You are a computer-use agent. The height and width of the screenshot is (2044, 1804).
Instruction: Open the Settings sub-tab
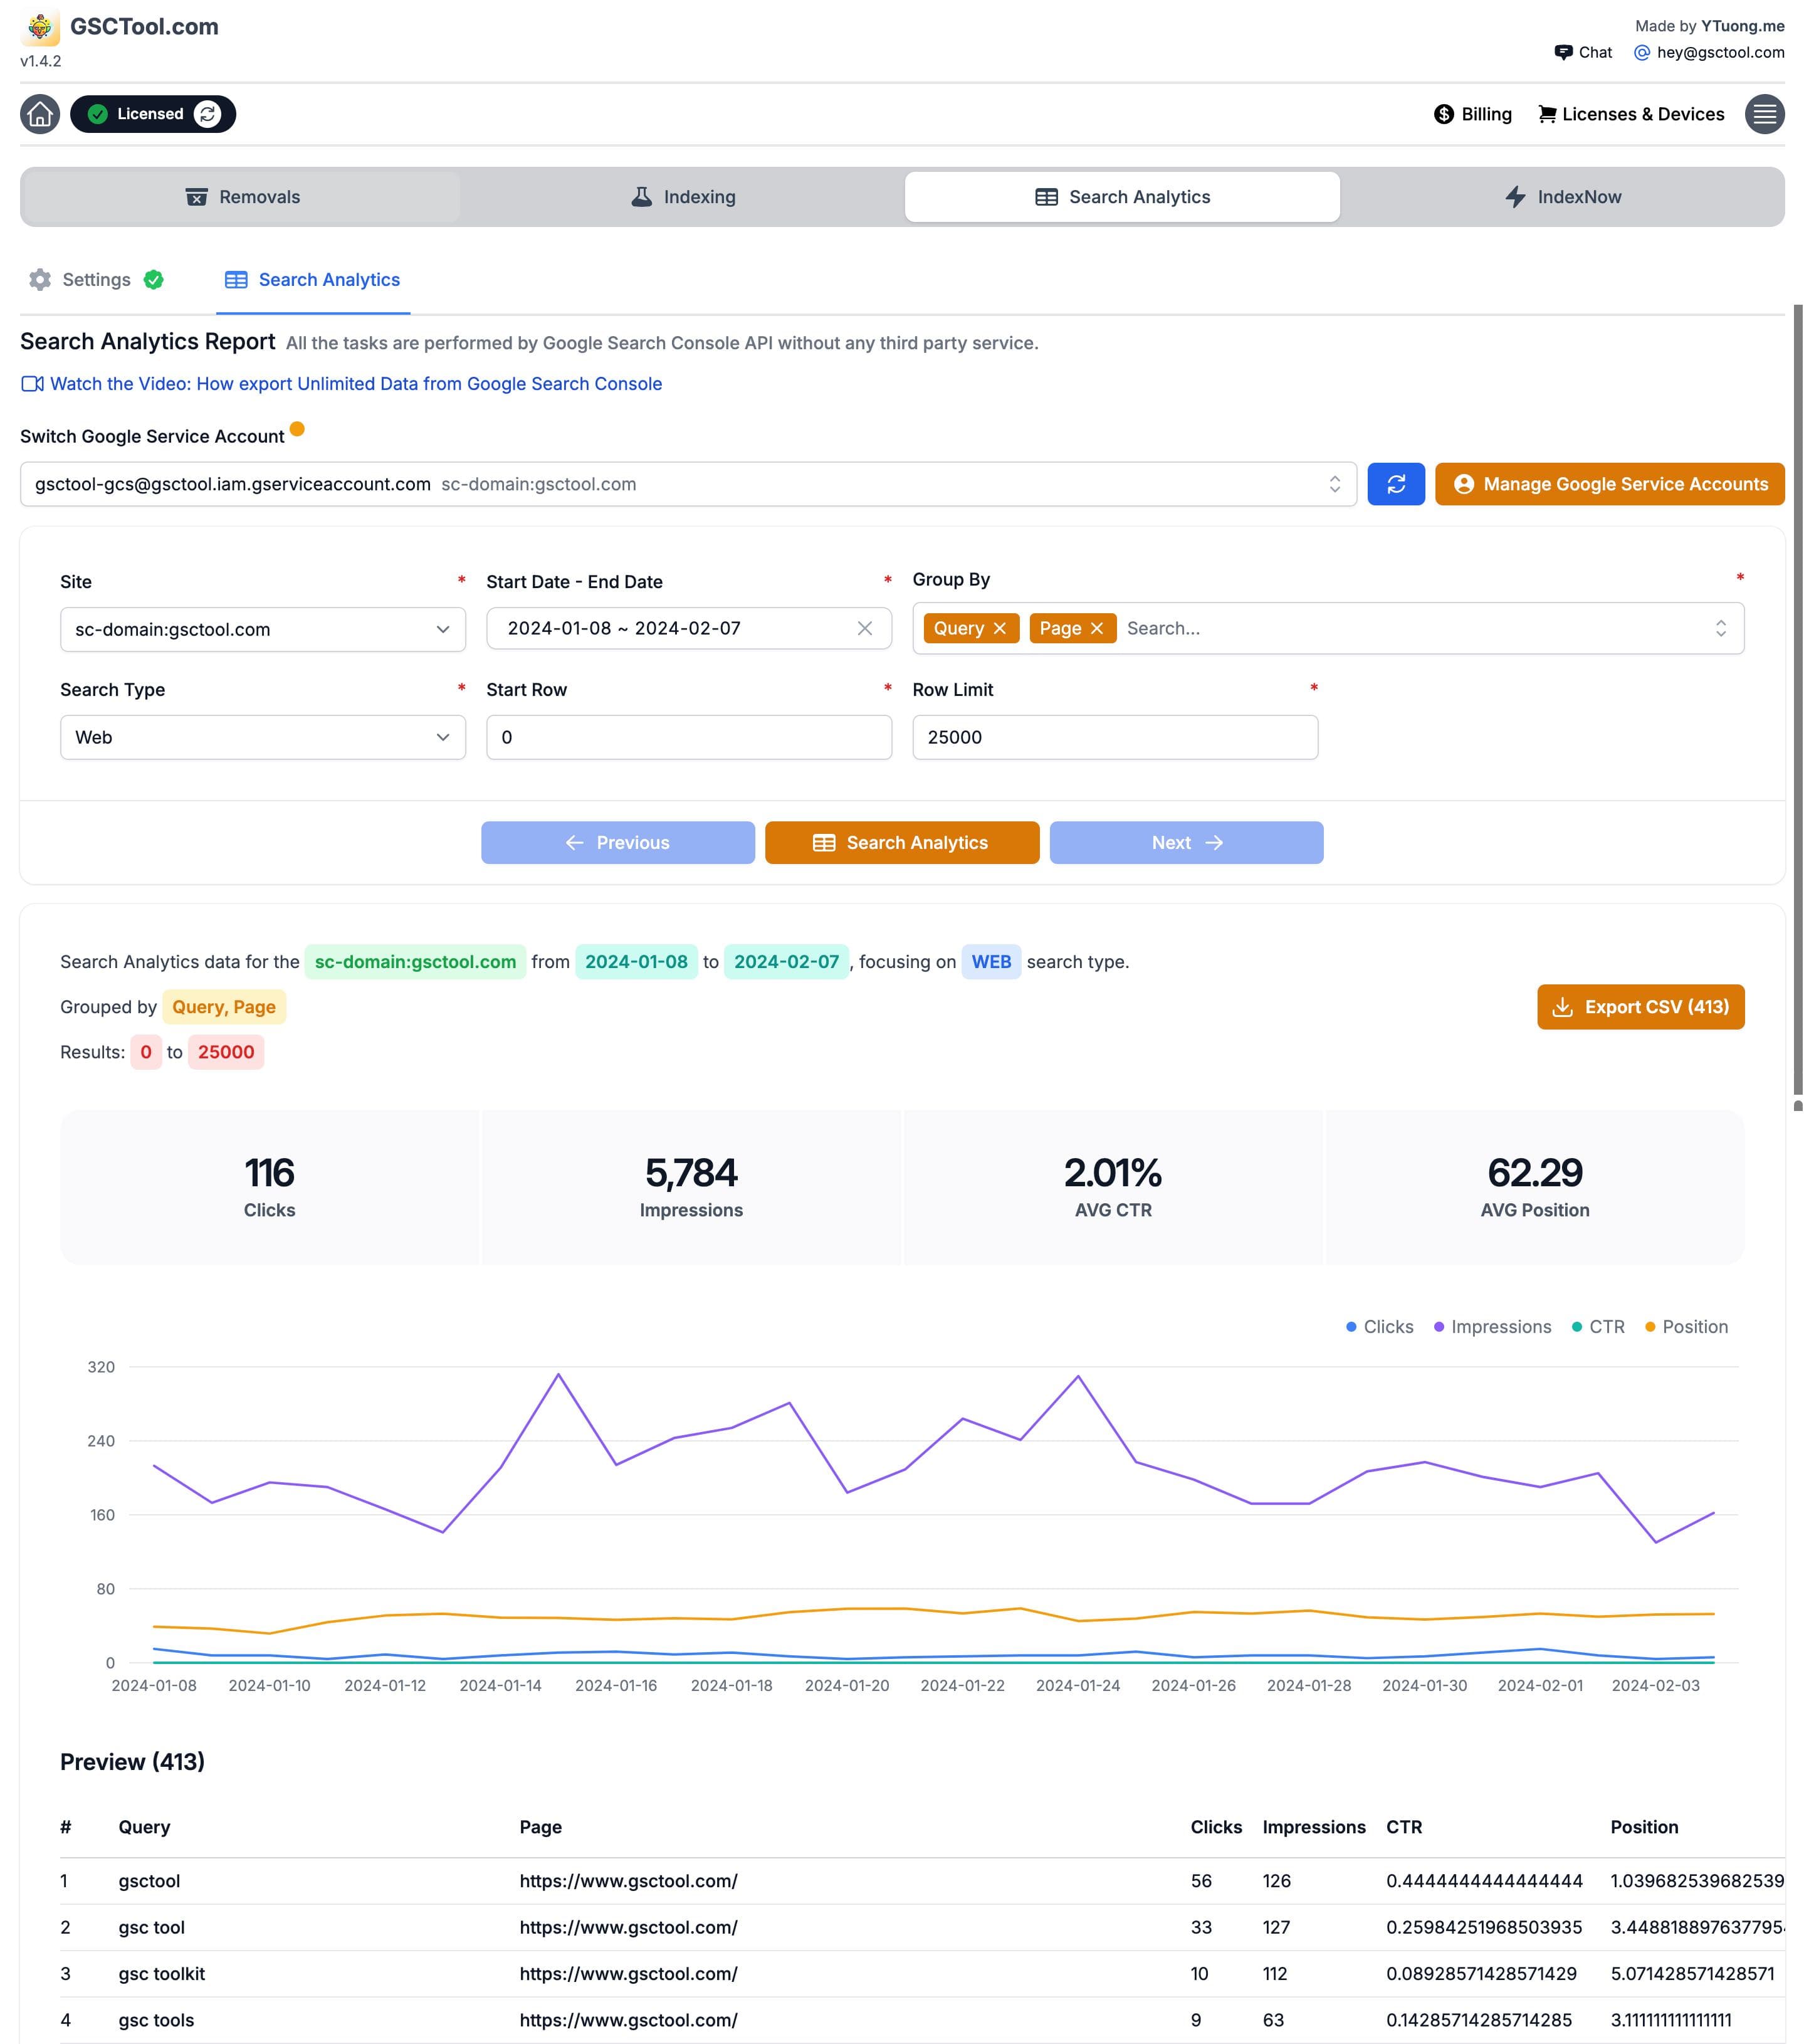click(x=96, y=280)
